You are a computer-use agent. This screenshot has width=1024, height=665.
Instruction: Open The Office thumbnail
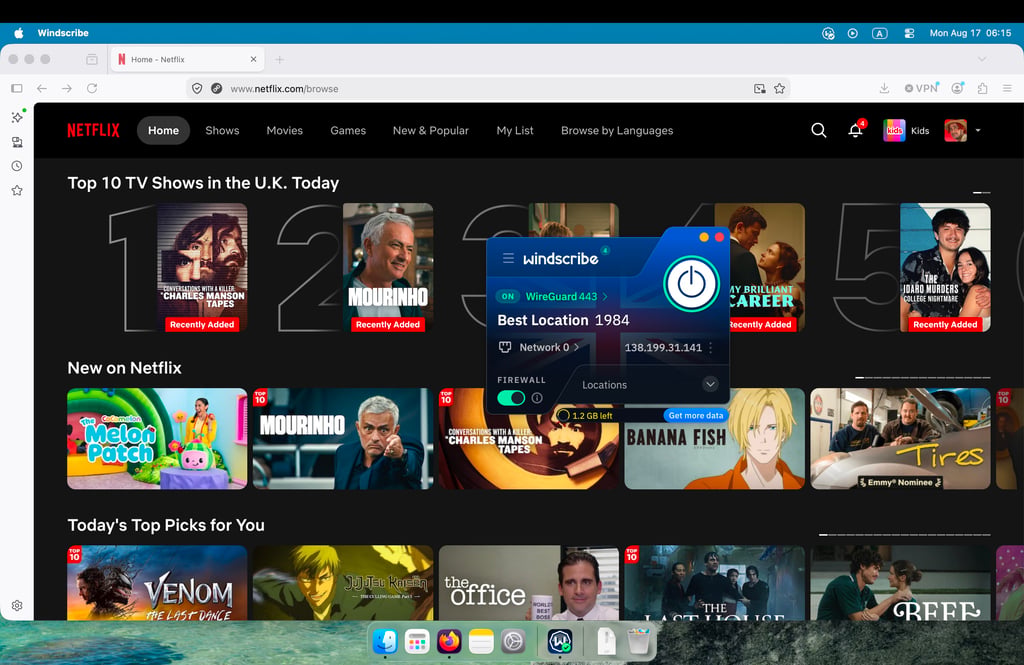point(528,583)
